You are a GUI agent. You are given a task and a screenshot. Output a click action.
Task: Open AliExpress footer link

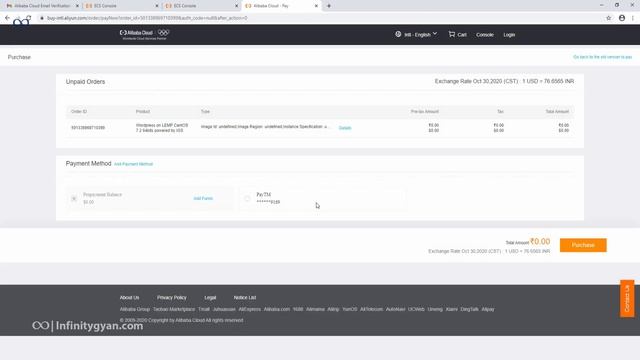click(249, 309)
